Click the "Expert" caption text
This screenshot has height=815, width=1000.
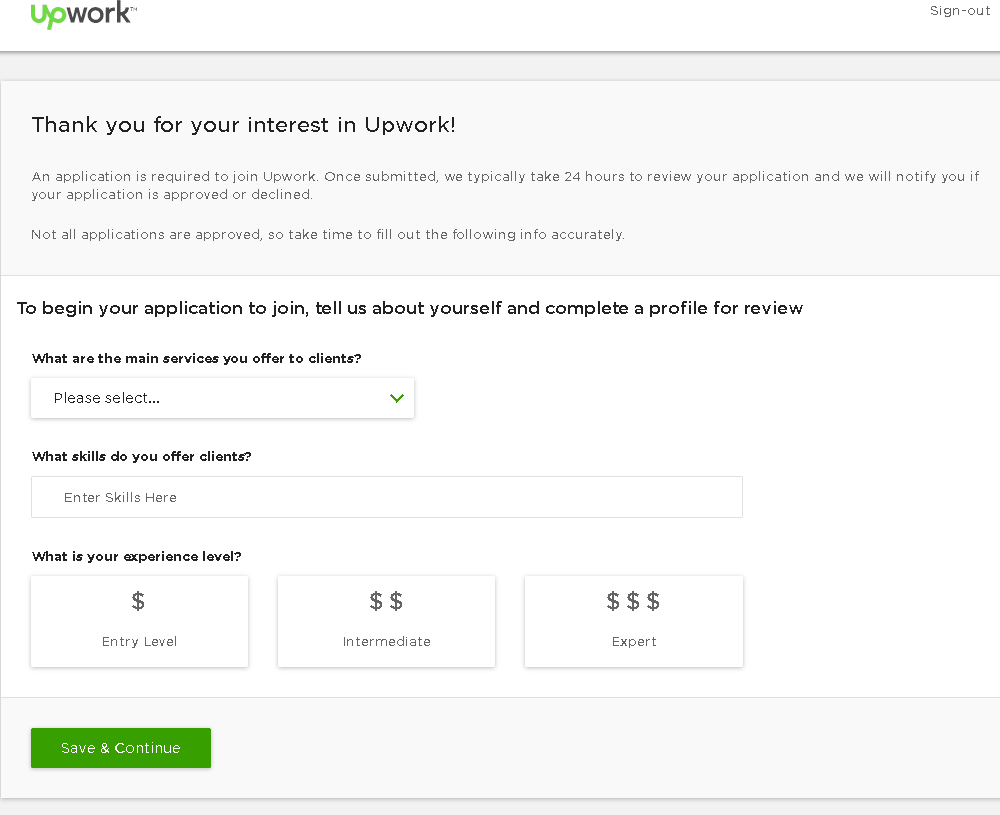point(634,642)
